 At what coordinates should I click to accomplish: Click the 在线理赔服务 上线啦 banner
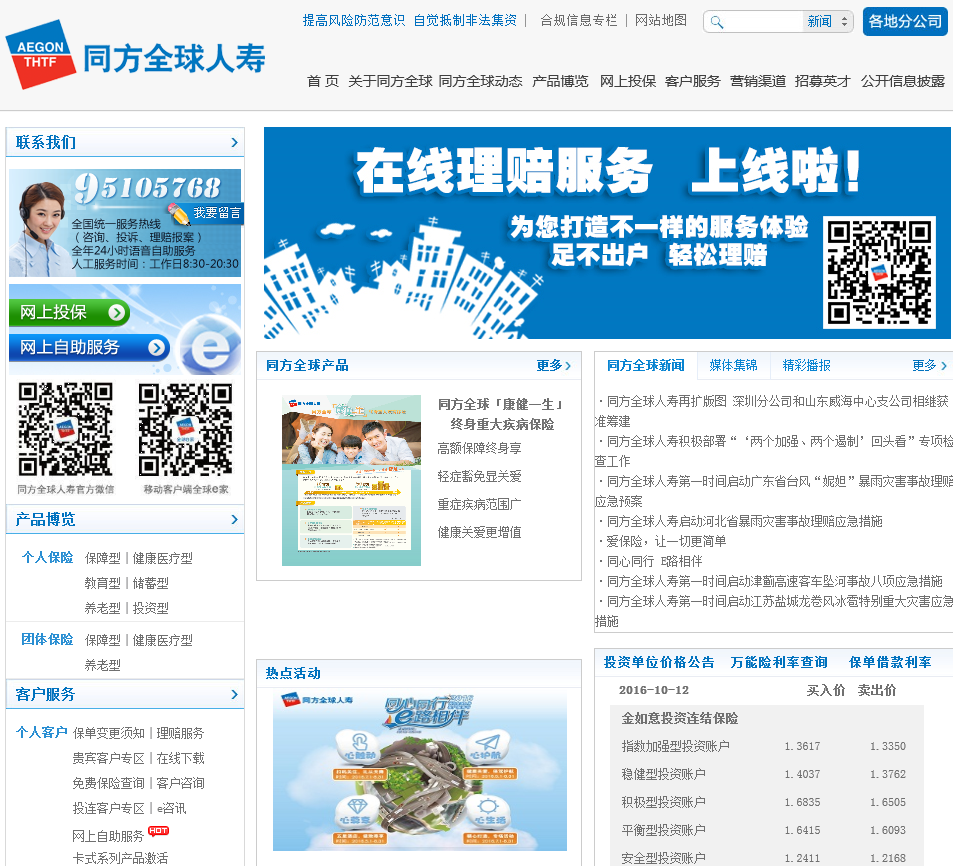(607, 233)
